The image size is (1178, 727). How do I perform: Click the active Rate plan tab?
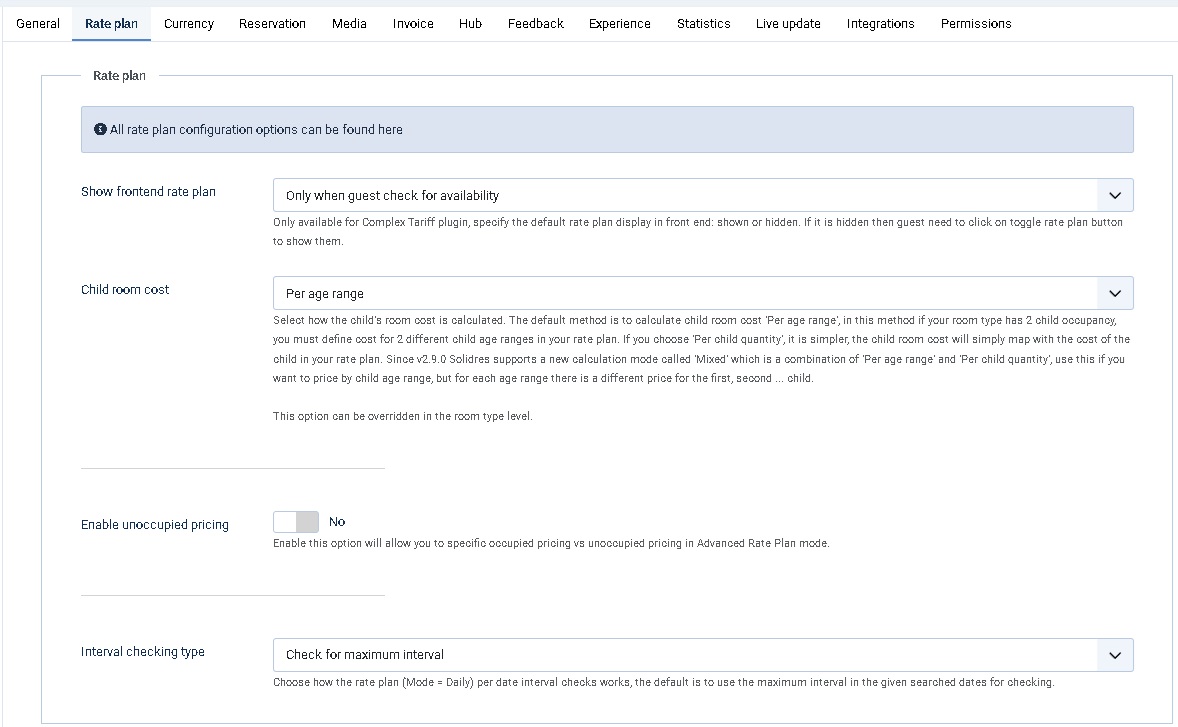pyautogui.click(x=112, y=23)
